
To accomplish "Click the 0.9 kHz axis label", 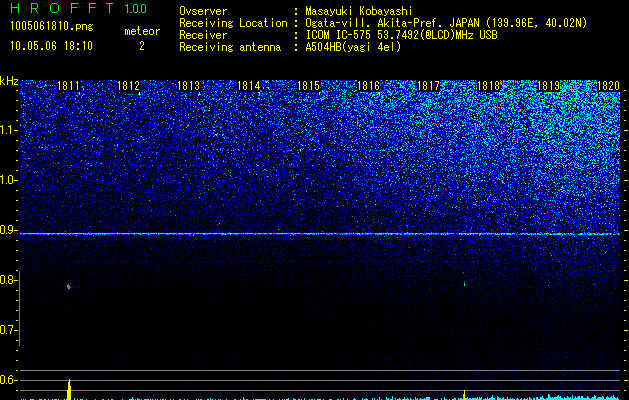I will tap(8, 230).
